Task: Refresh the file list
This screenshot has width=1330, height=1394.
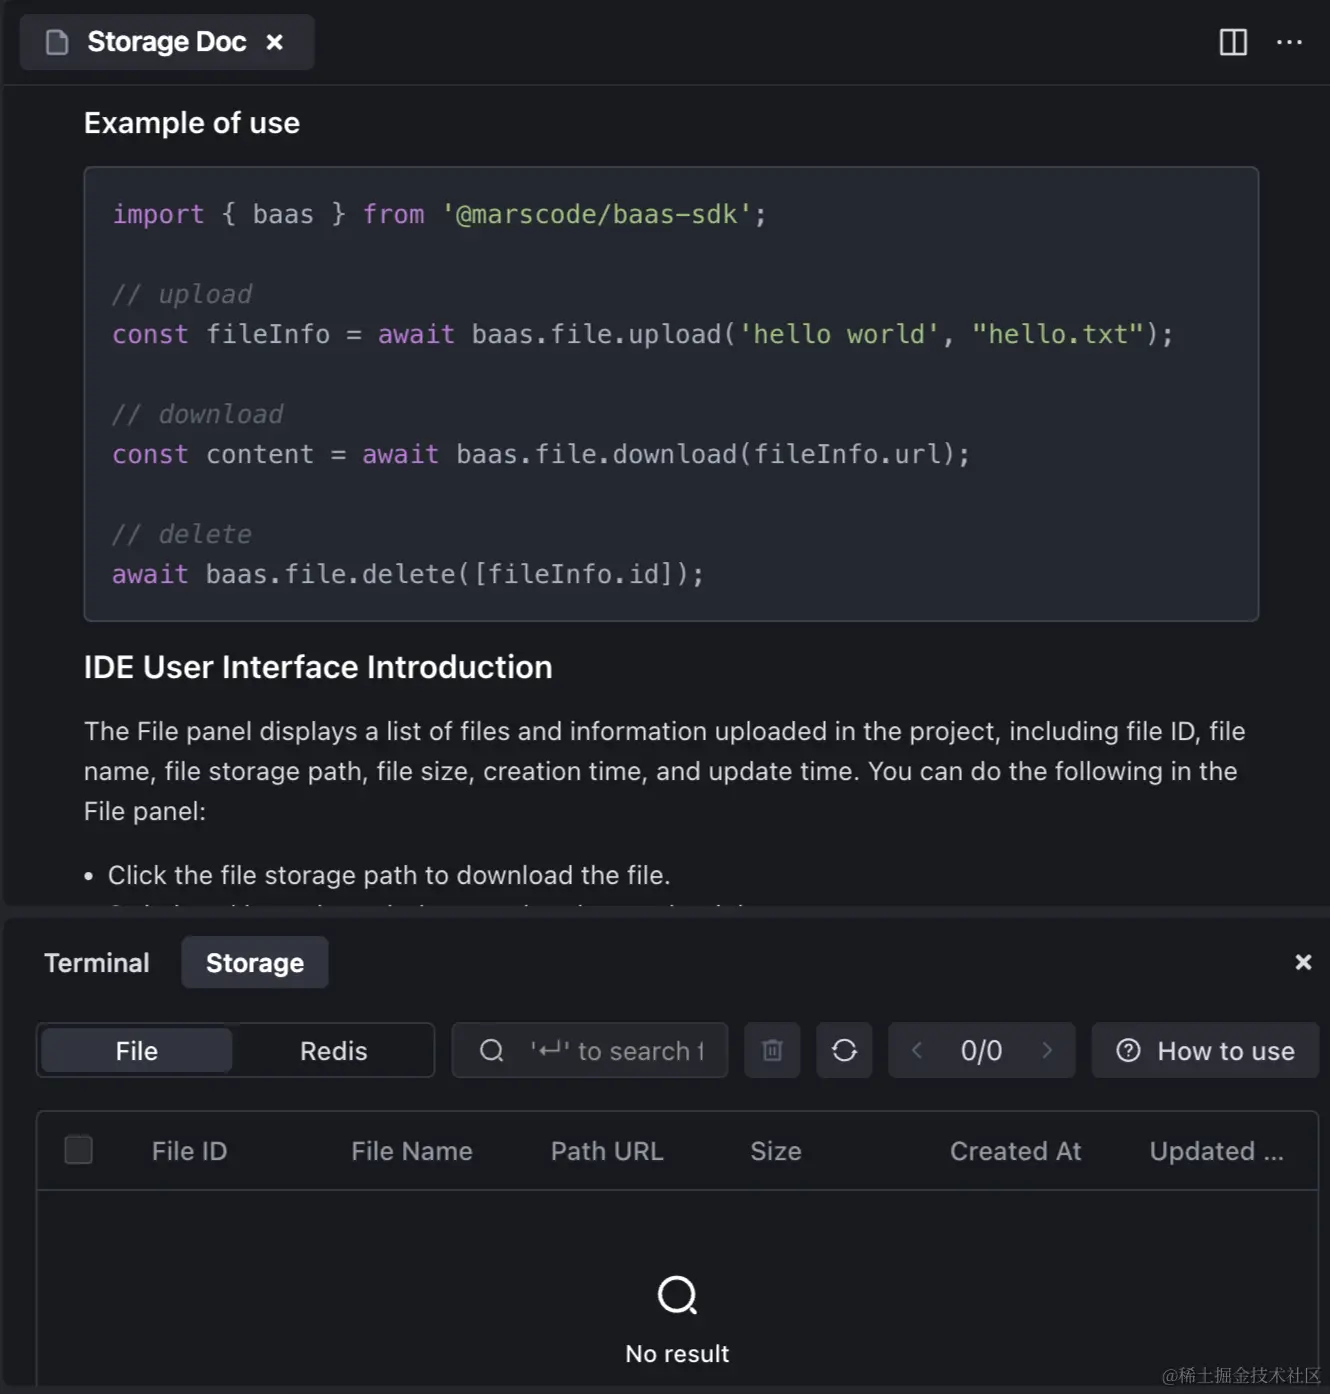Action: (x=844, y=1050)
